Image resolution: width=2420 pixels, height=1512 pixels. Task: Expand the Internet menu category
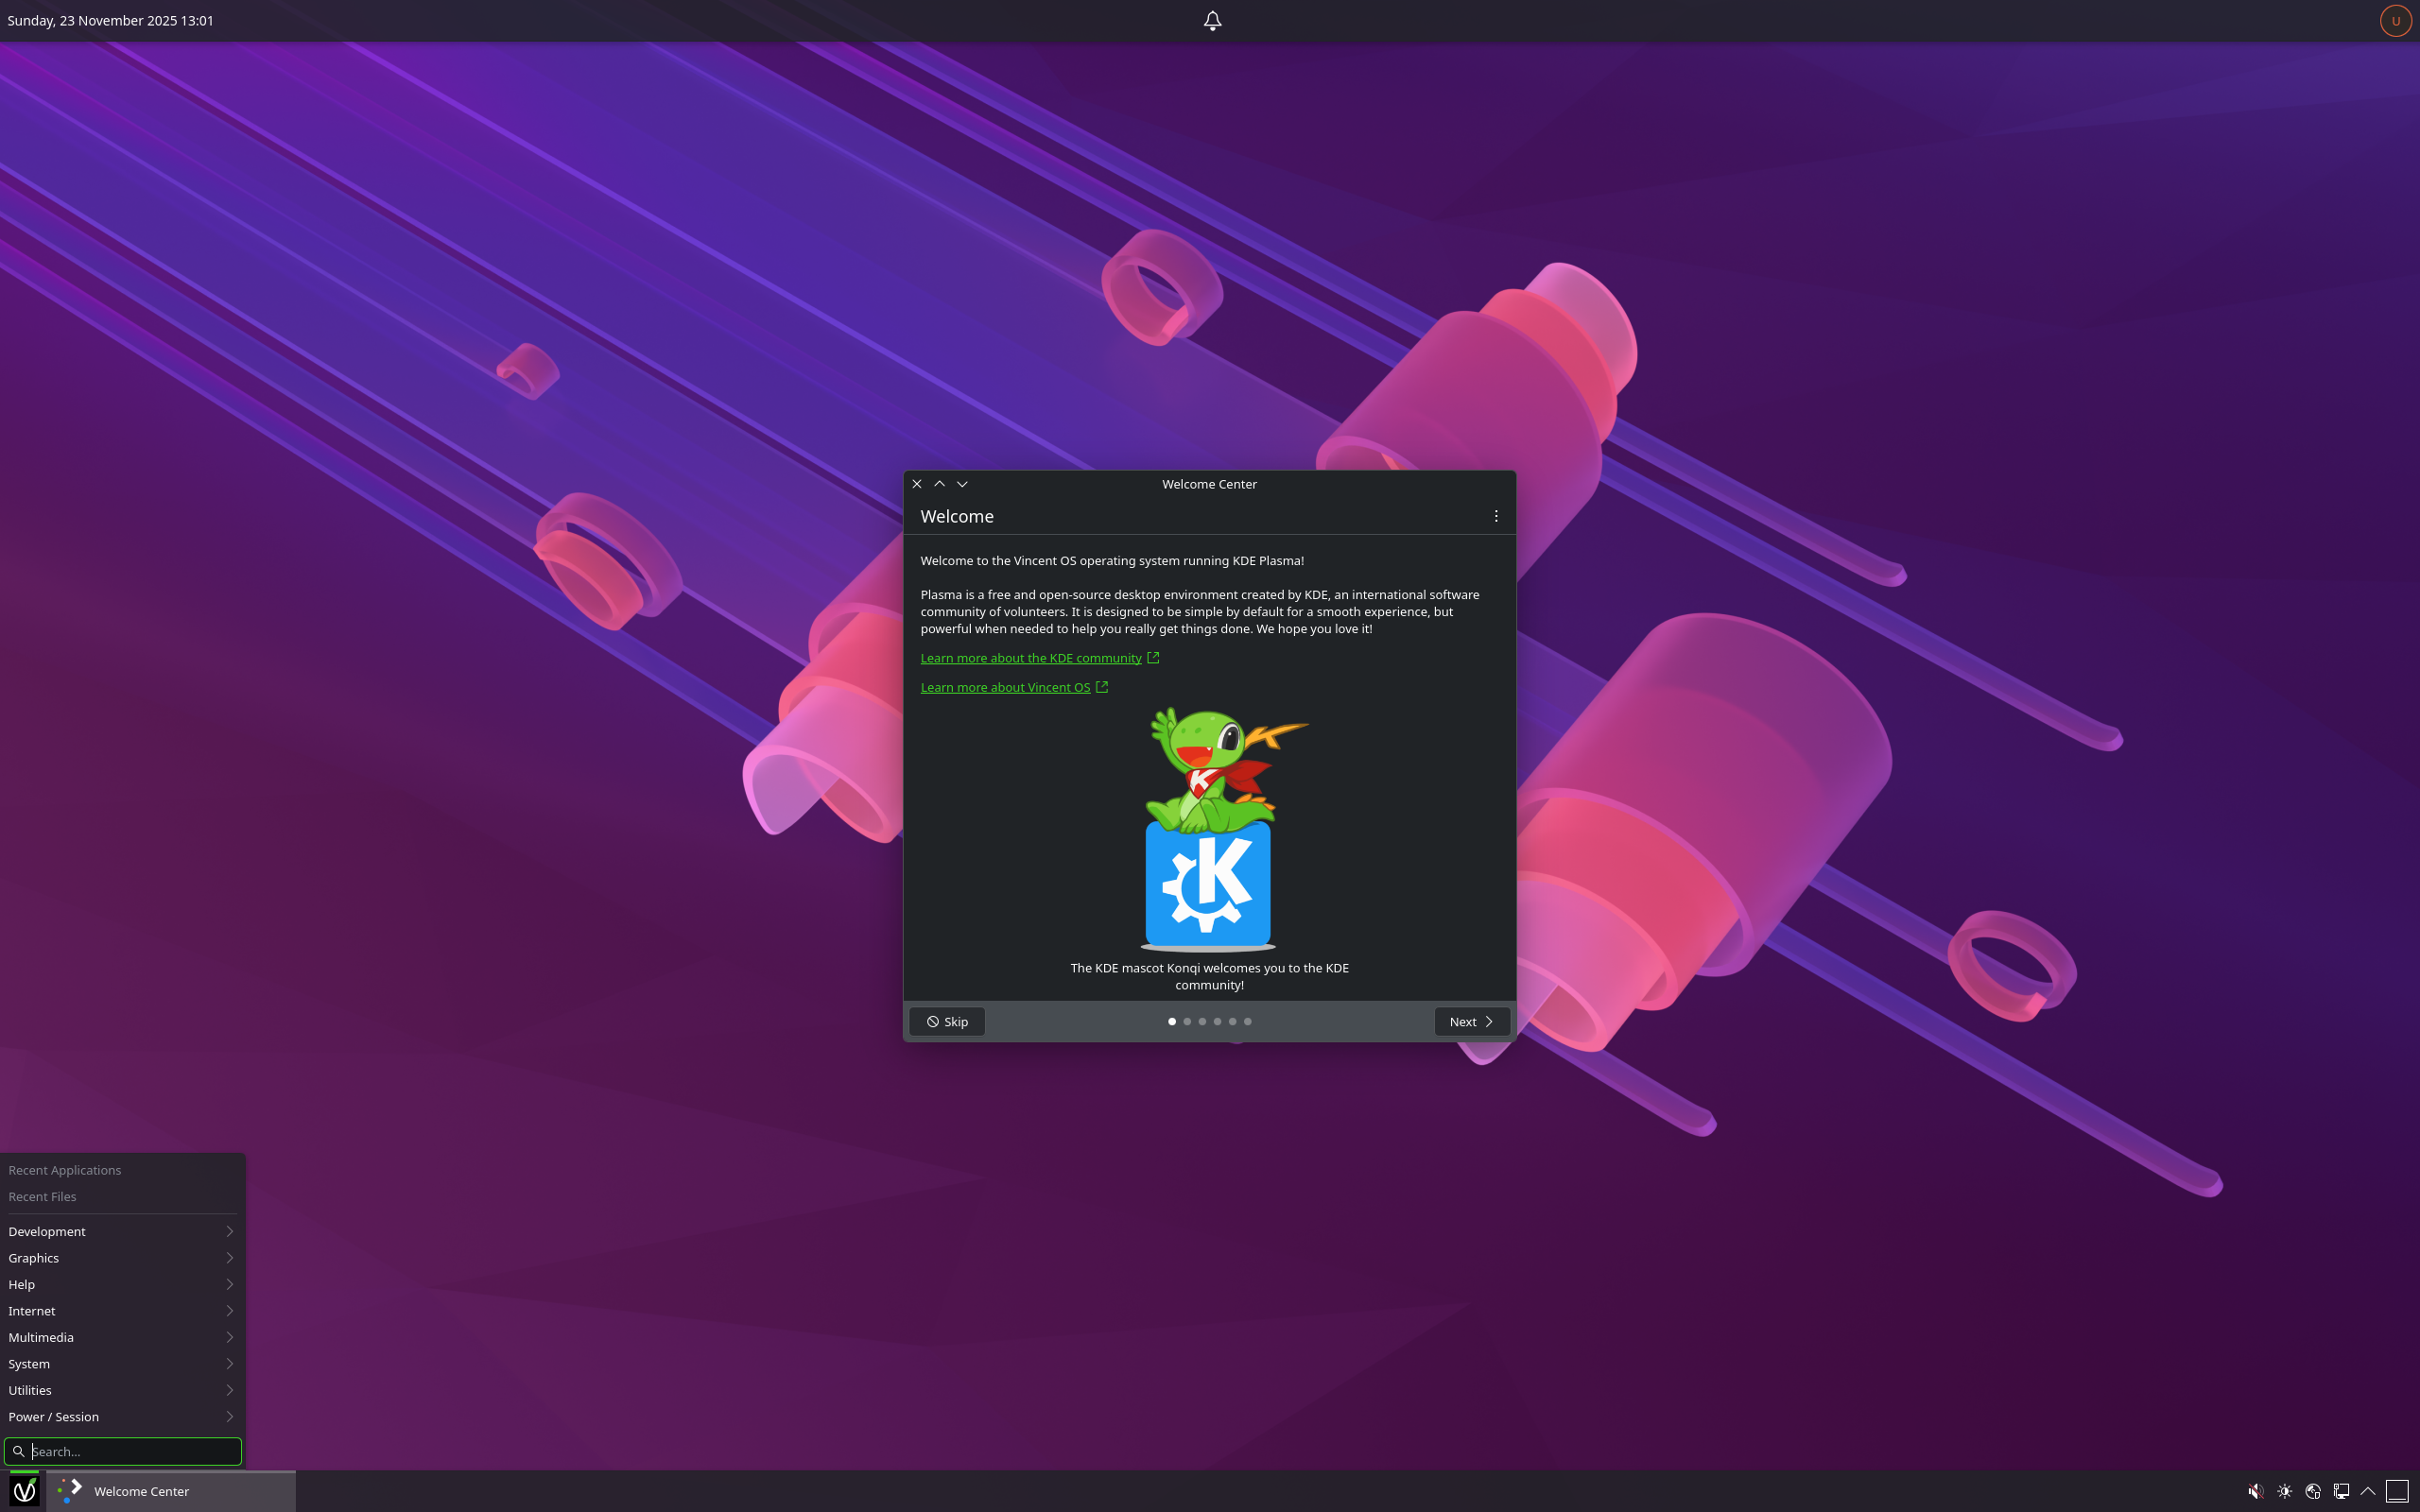point(122,1311)
